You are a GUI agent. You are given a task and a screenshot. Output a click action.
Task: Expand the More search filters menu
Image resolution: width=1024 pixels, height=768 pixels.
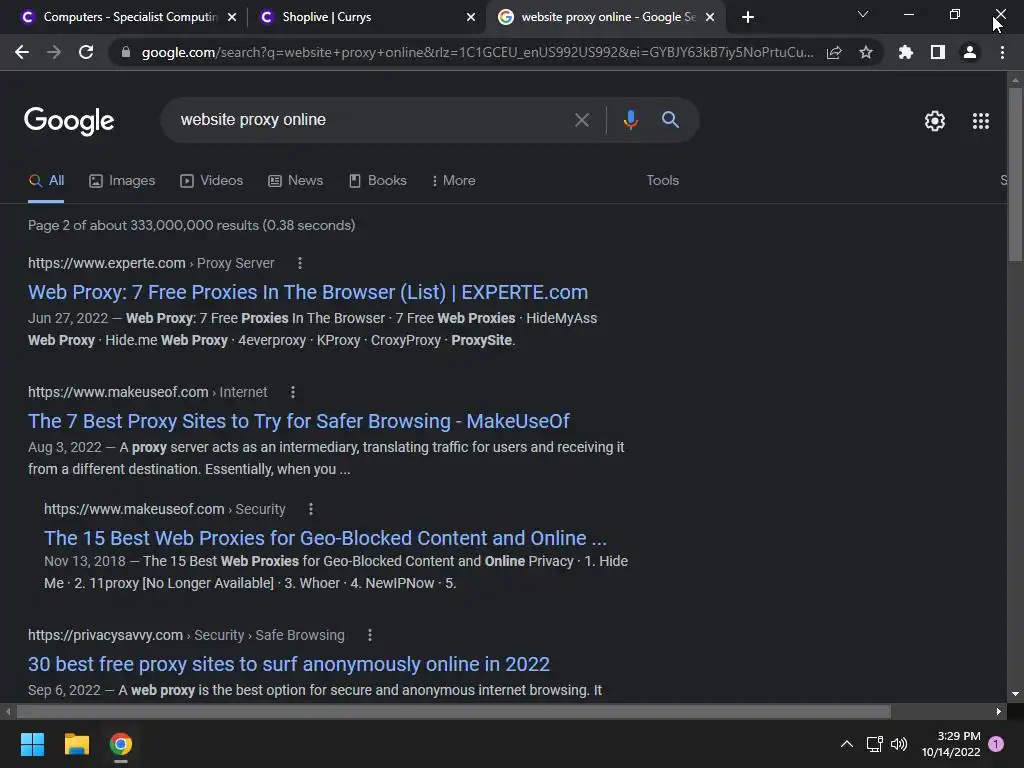pyautogui.click(x=453, y=180)
